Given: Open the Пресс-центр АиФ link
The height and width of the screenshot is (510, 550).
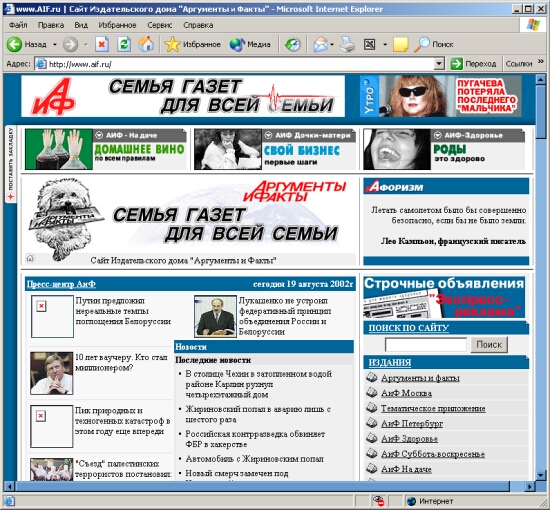Looking at the screenshot, I should tap(61, 284).
